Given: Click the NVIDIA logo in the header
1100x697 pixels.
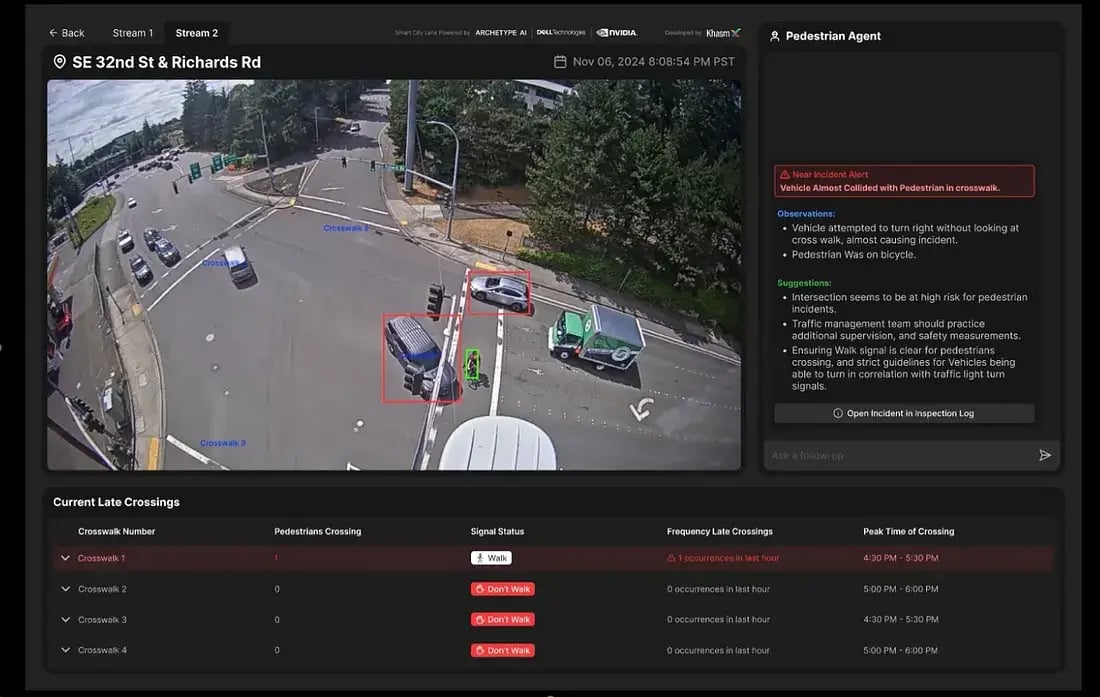Looking at the screenshot, I should click(617, 32).
